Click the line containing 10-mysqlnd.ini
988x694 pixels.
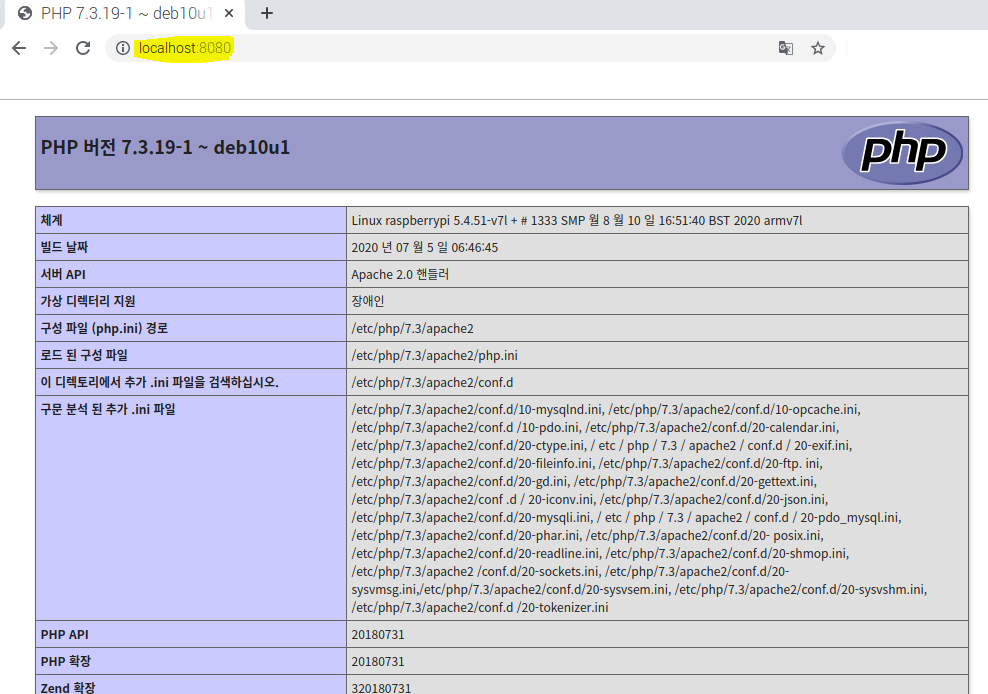(x=606, y=410)
